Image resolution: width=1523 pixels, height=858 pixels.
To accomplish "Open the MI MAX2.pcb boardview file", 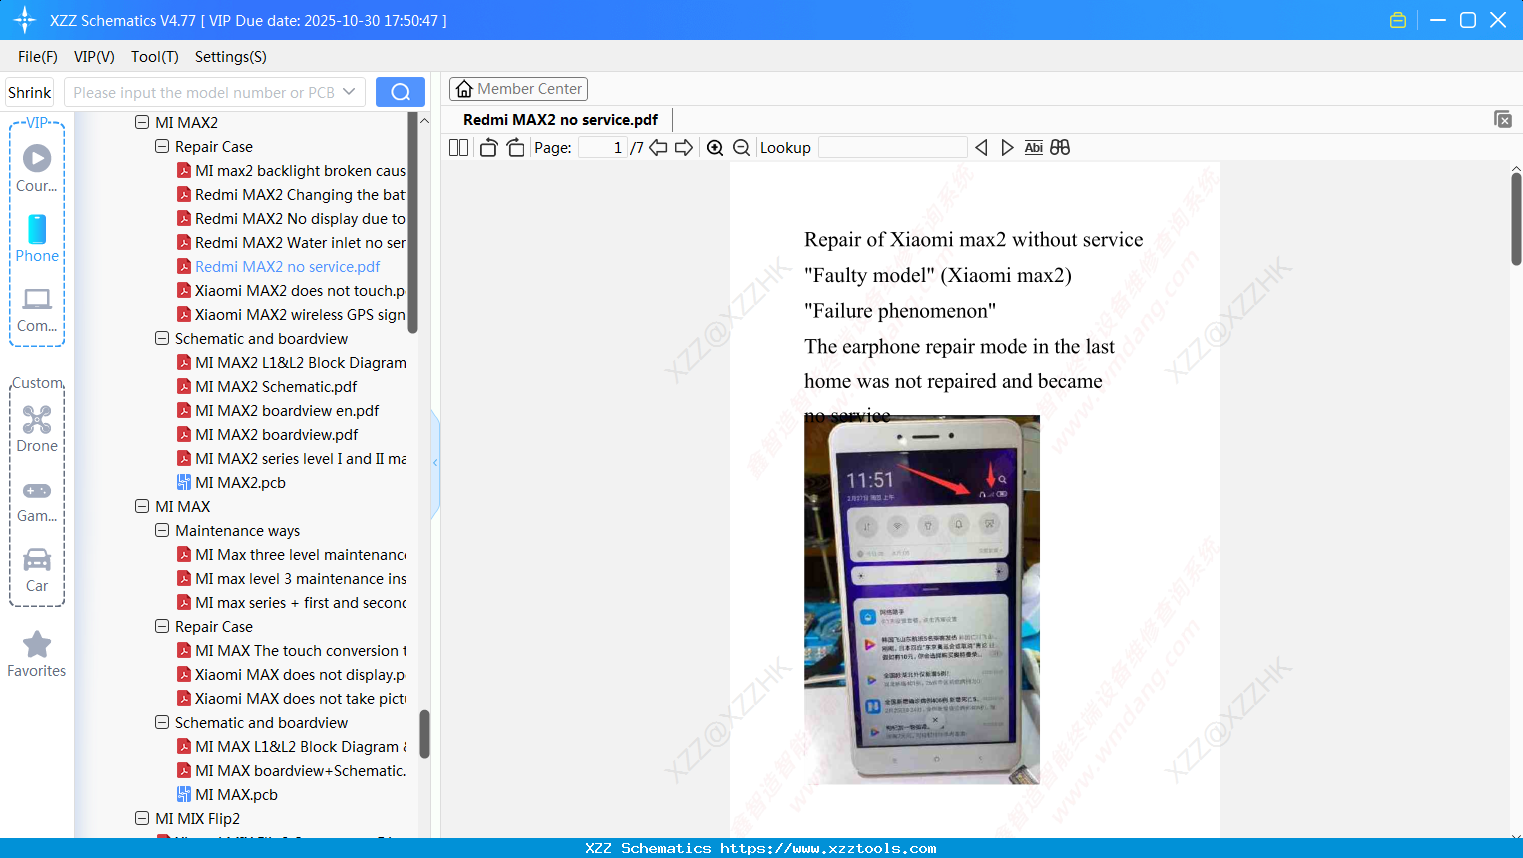I will coord(240,483).
